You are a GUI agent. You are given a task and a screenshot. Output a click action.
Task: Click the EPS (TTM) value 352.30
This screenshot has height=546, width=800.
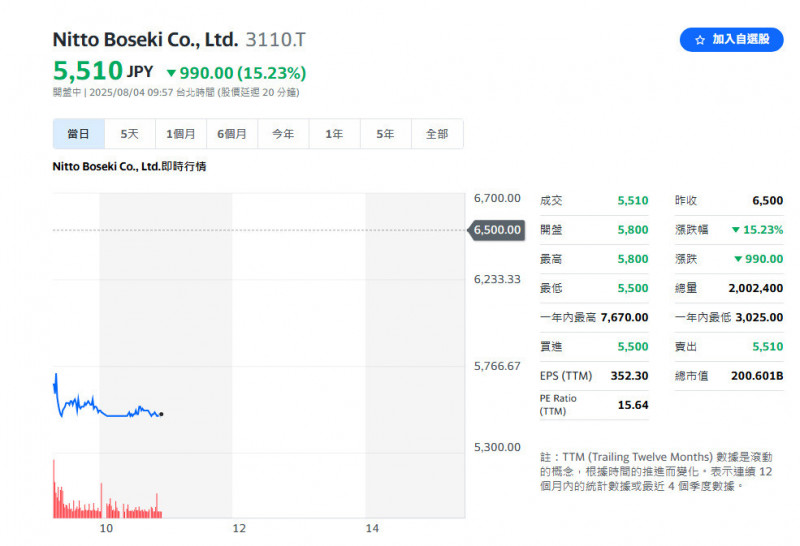tap(630, 376)
